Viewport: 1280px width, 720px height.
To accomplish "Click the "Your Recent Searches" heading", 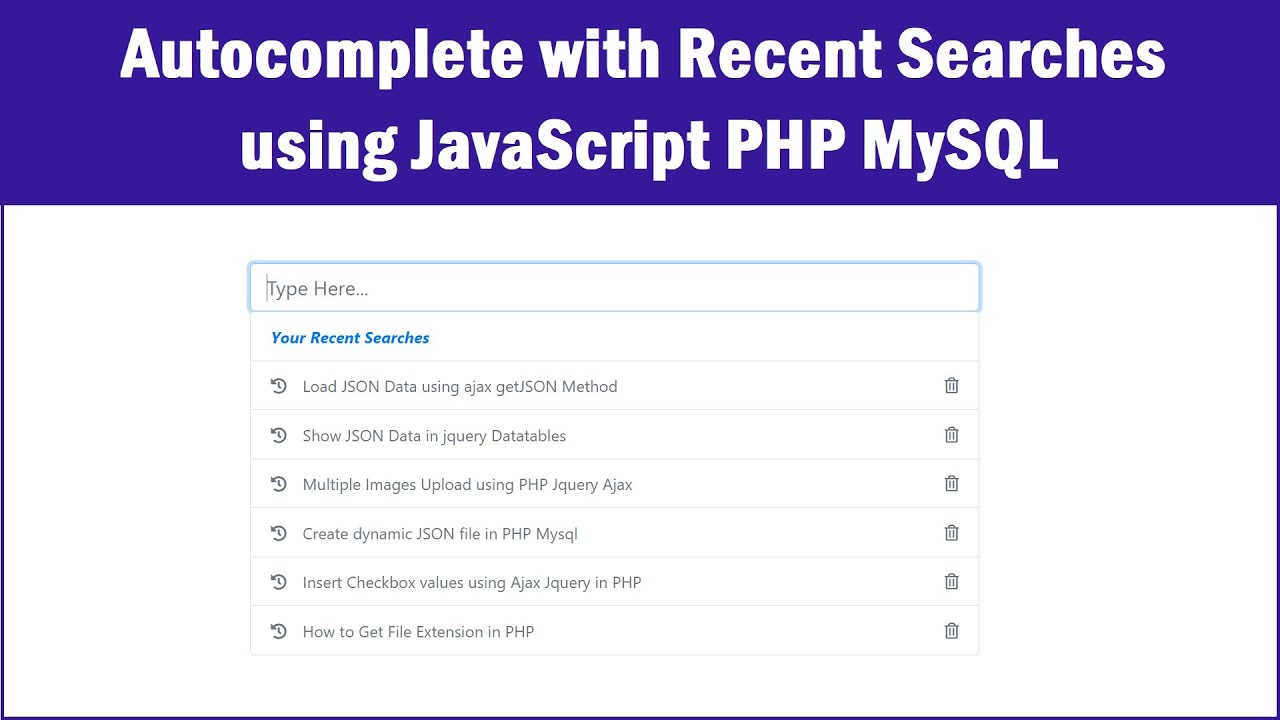I will click(350, 338).
